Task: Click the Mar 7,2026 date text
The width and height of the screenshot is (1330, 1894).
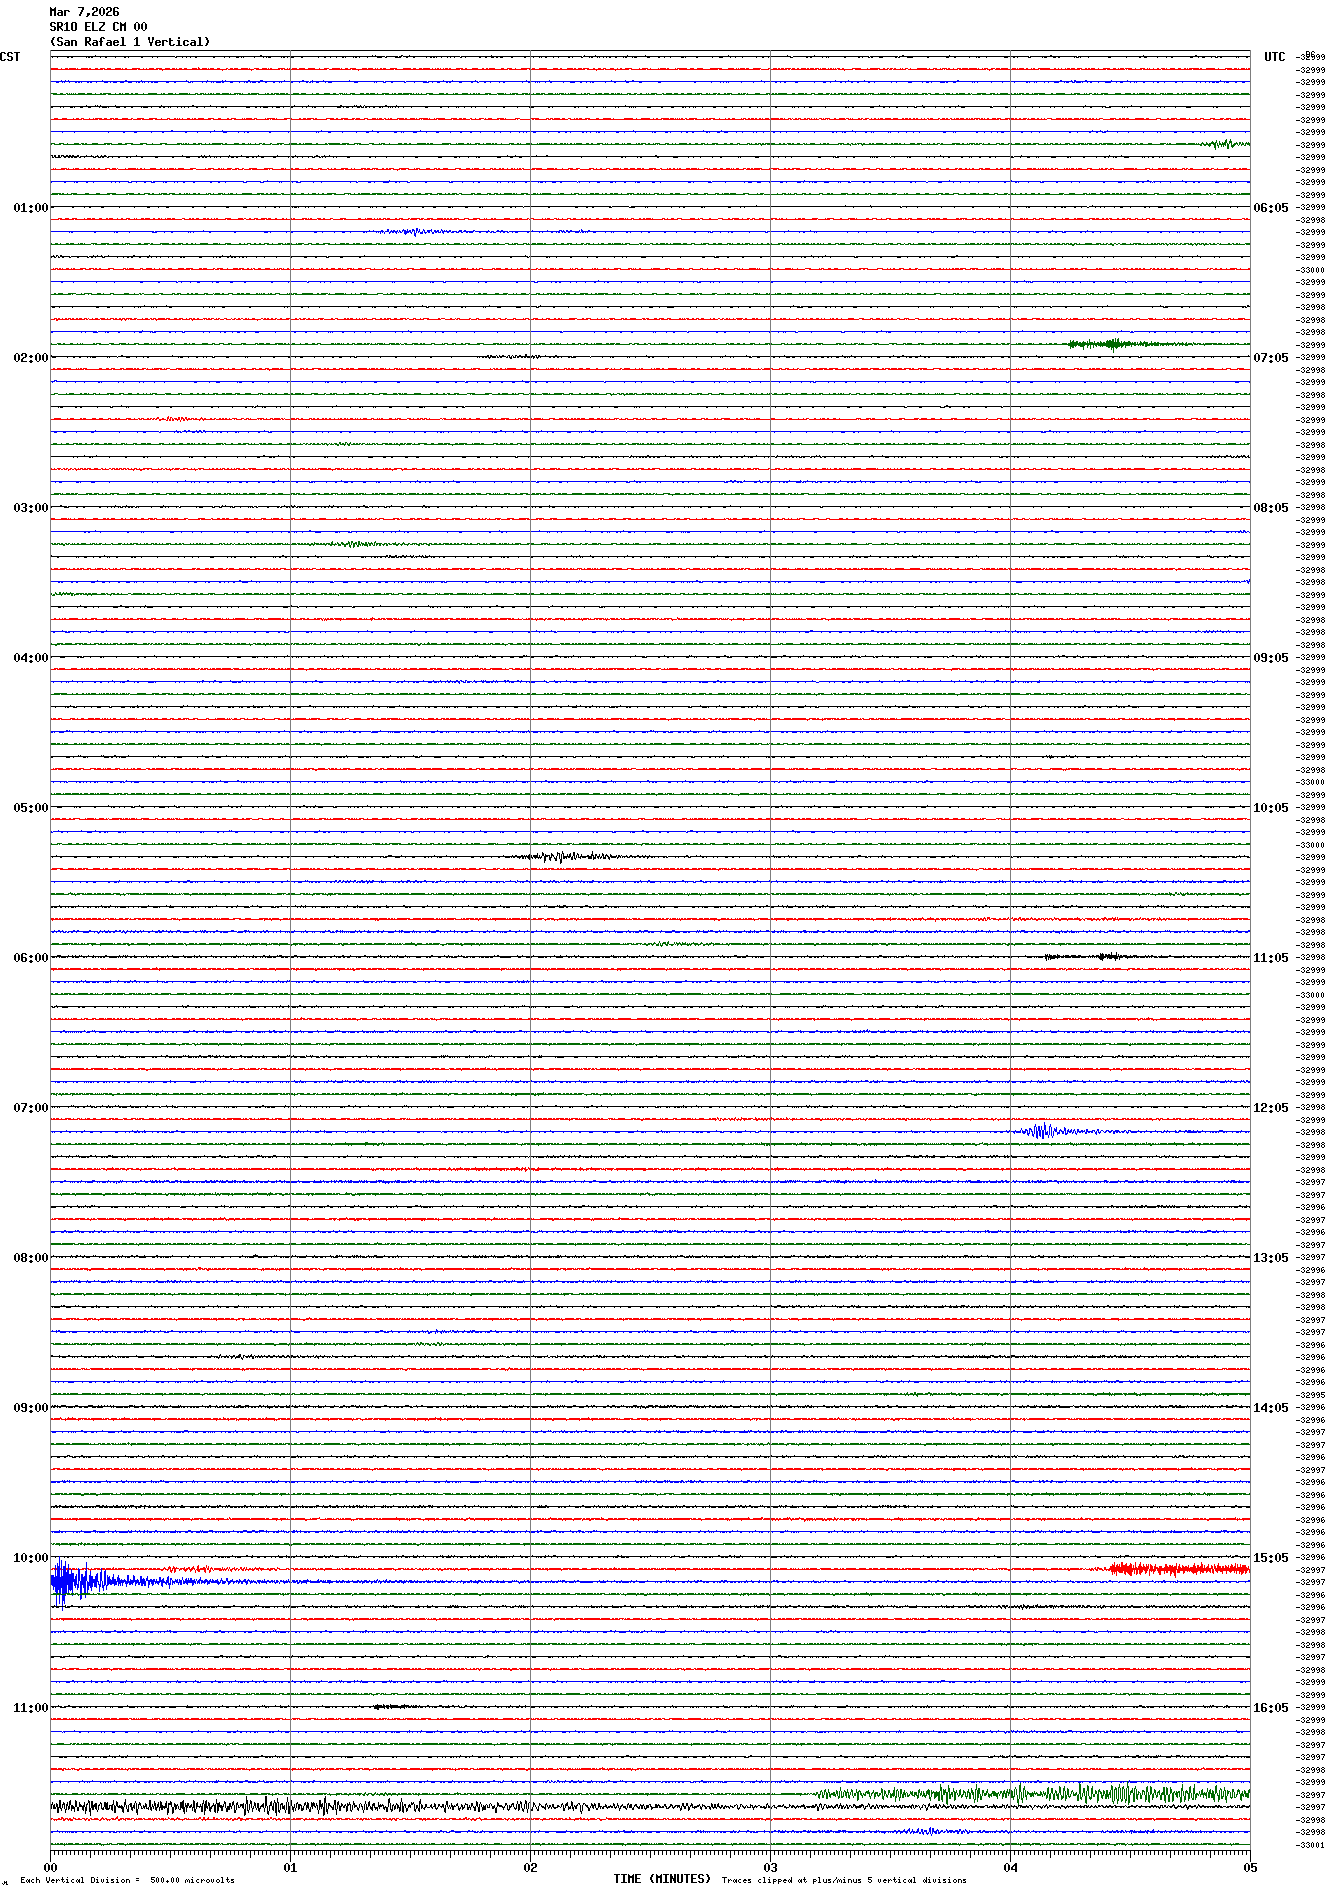Action: [84, 12]
